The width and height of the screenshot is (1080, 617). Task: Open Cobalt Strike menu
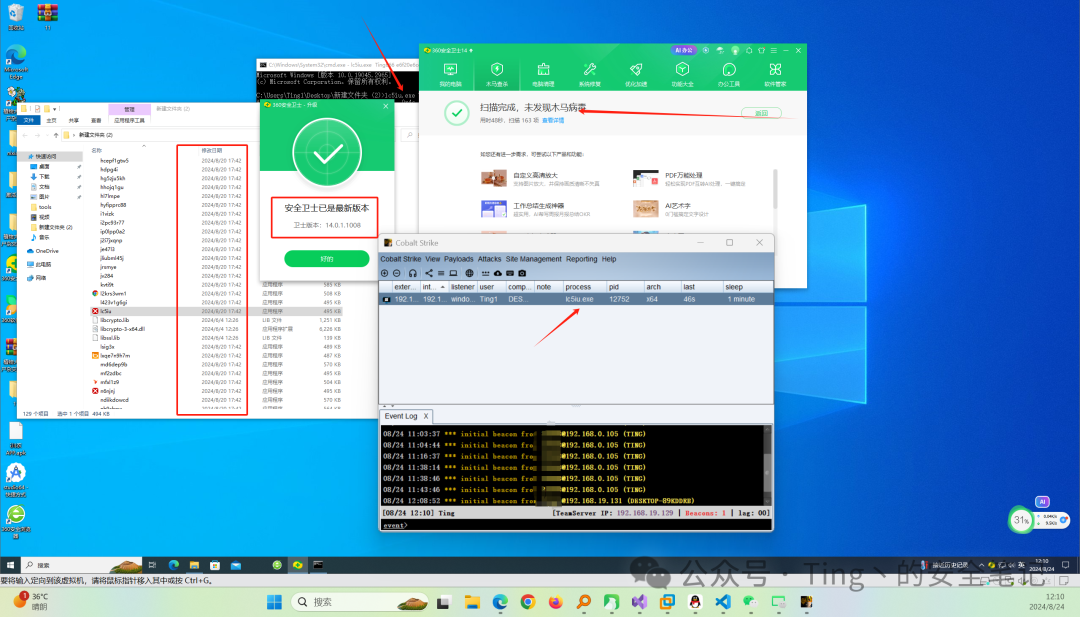point(401,259)
